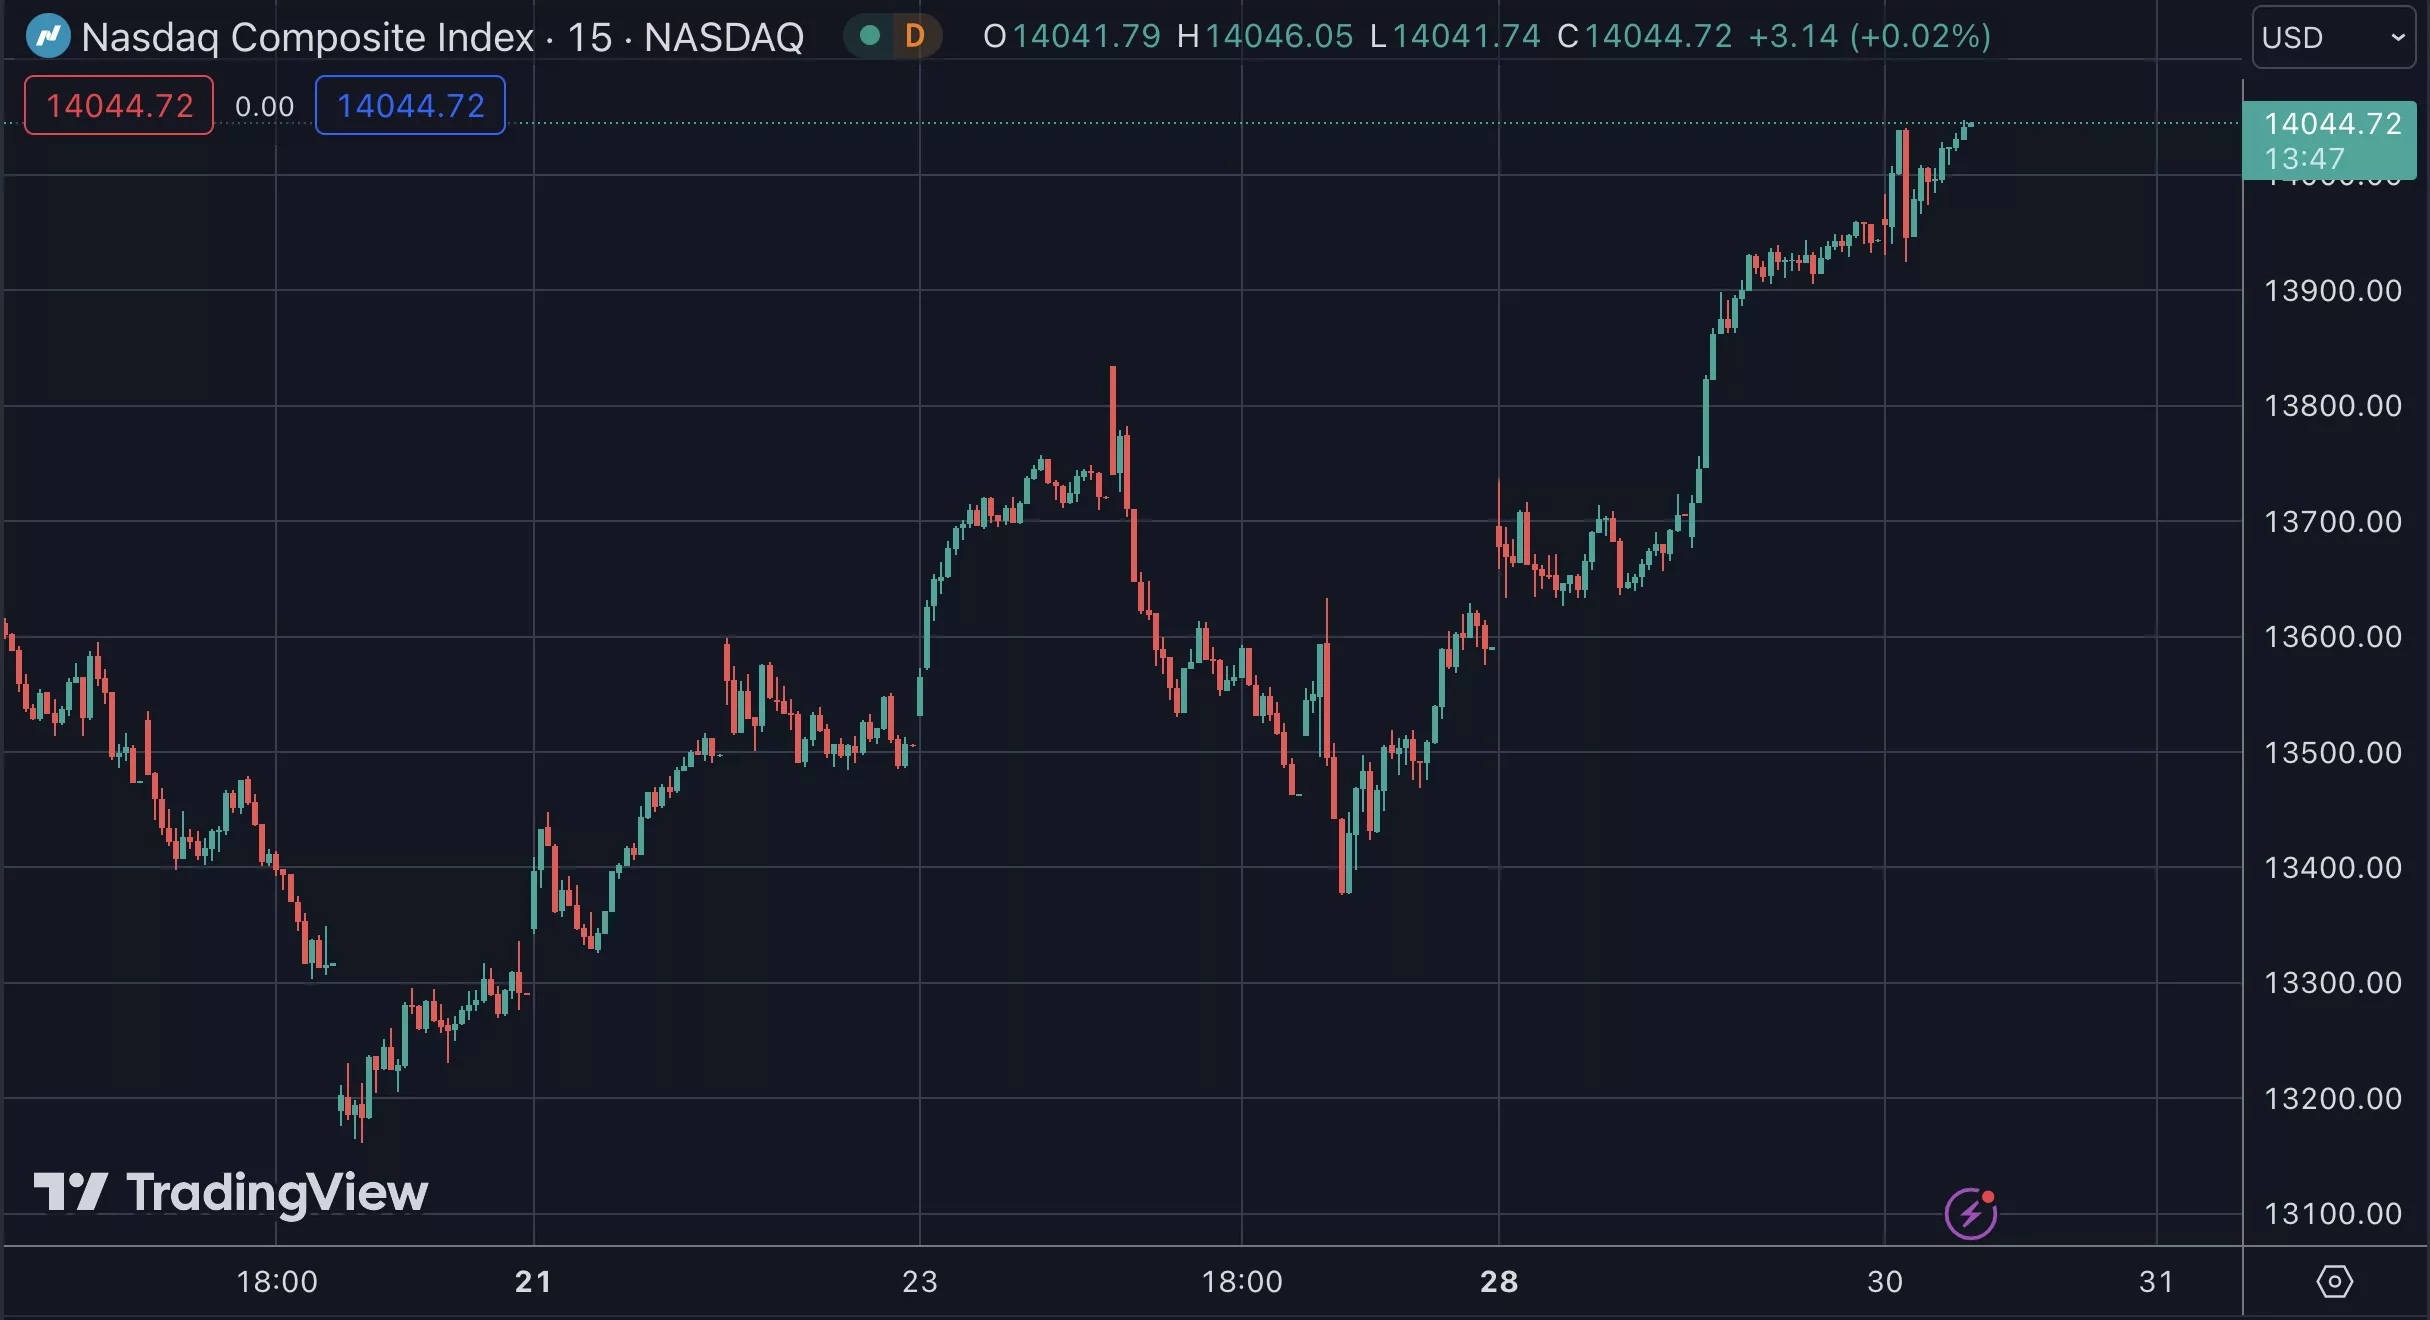Click the date label 21 on time axis
The image size is (2430, 1320).
(x=533, y=1281)
